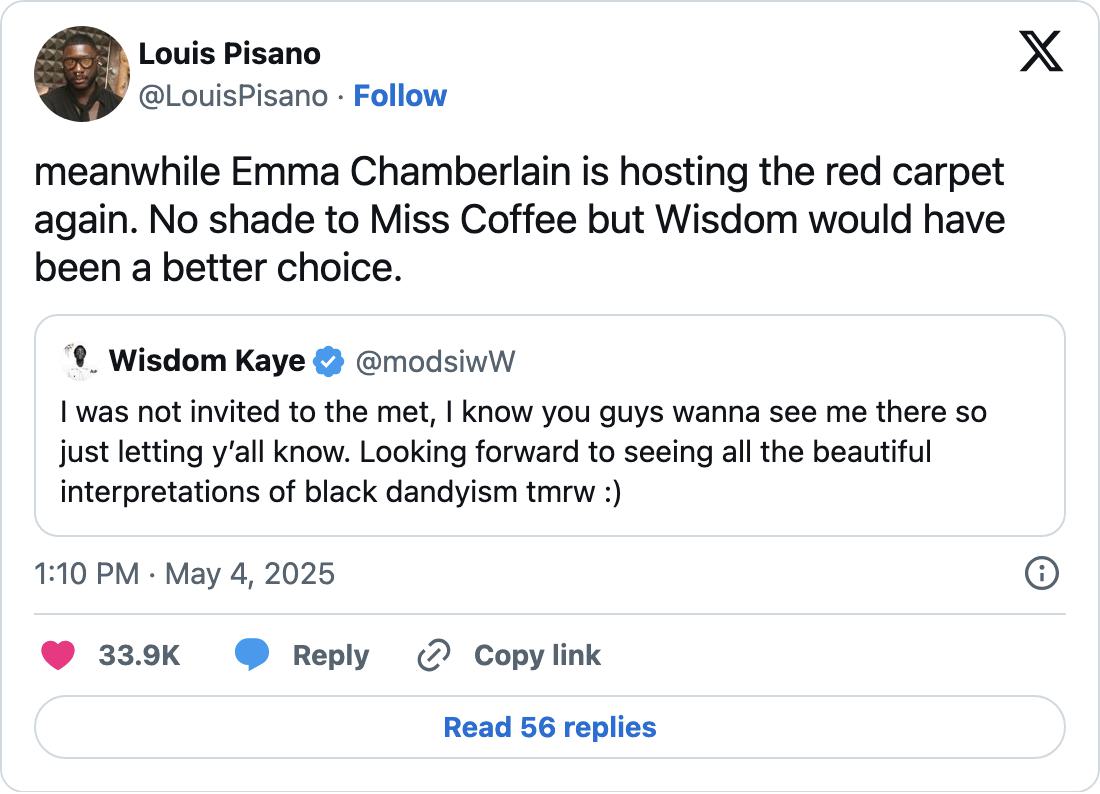This screenshot has height=794, width=1100.
Task: Open the 1:10 PM May 4, 2025 timestamp
Action: coord(184,574)
